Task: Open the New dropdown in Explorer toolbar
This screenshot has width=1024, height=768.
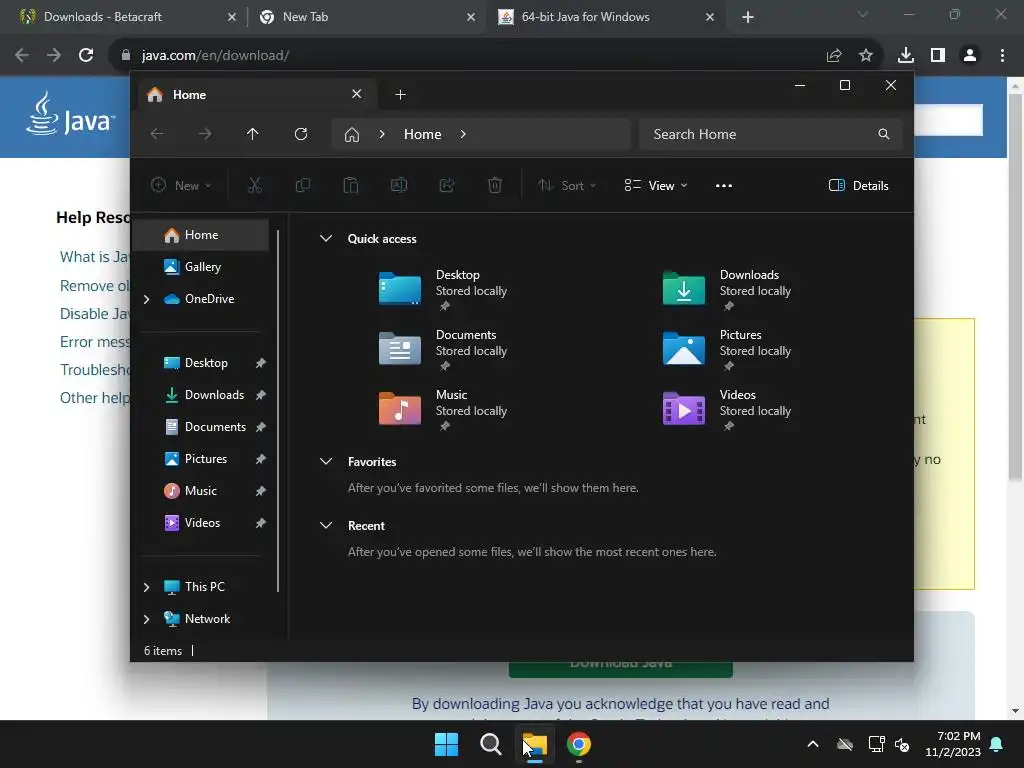Action: [182, 185]
